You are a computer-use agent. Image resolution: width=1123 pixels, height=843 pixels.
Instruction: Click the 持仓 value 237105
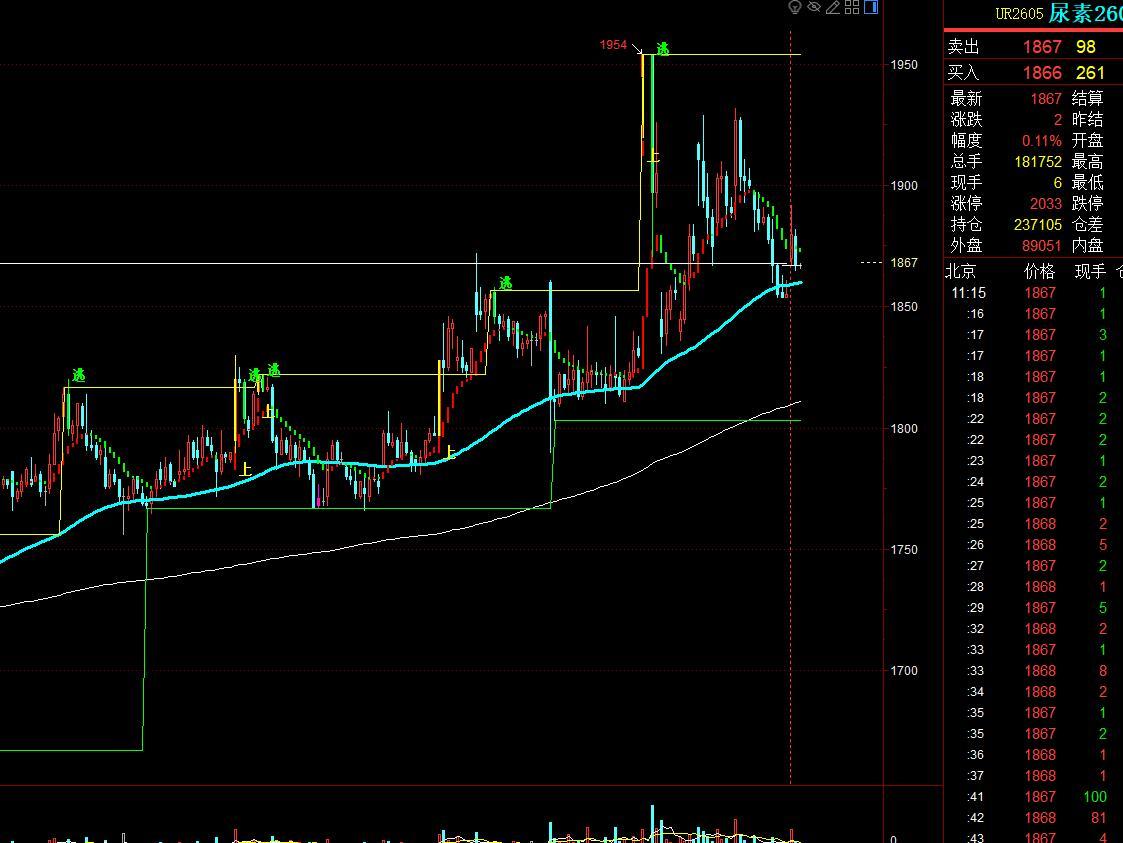click(1038, 225)
